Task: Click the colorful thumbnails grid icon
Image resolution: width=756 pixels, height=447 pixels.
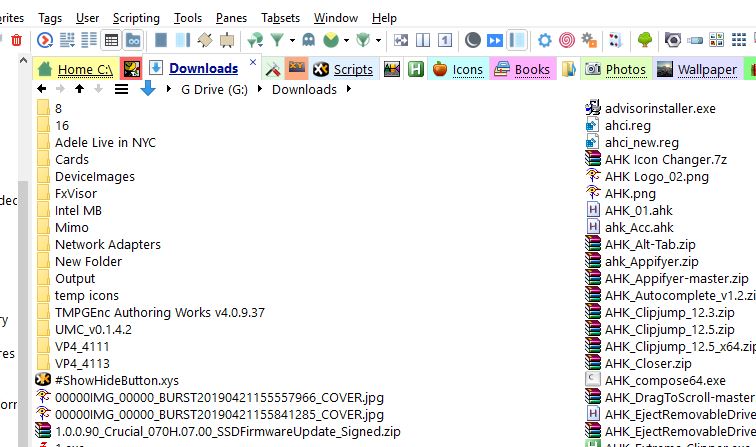Action: 716,40
